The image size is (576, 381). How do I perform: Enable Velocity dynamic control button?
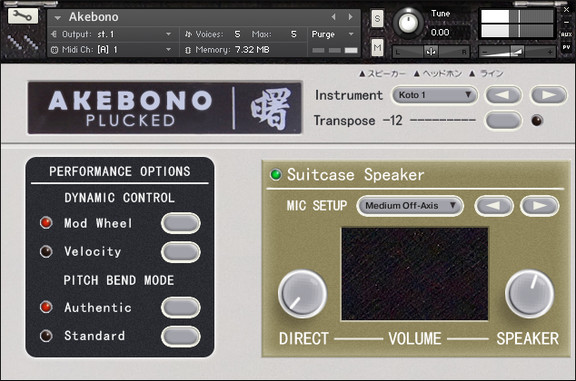[181, 252]
